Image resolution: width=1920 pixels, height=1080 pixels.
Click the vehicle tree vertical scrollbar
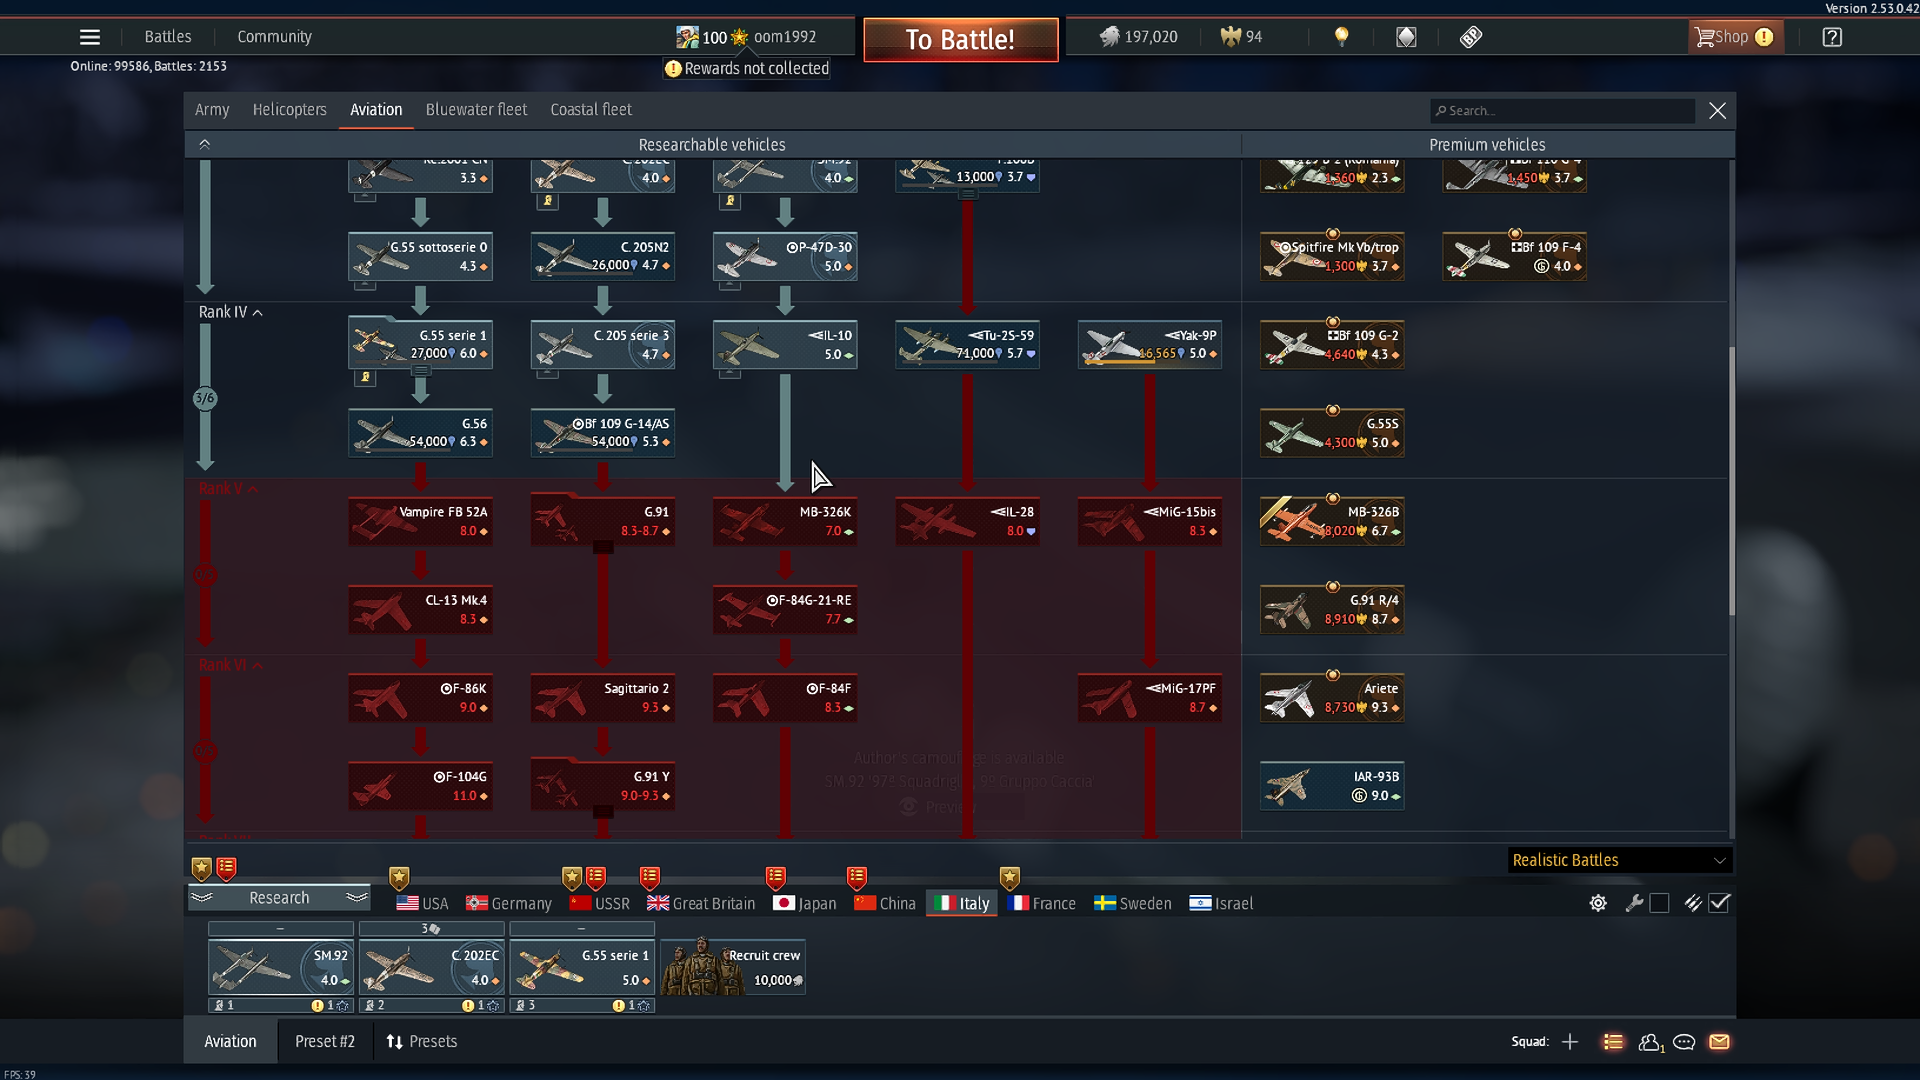click(1732, 480)
